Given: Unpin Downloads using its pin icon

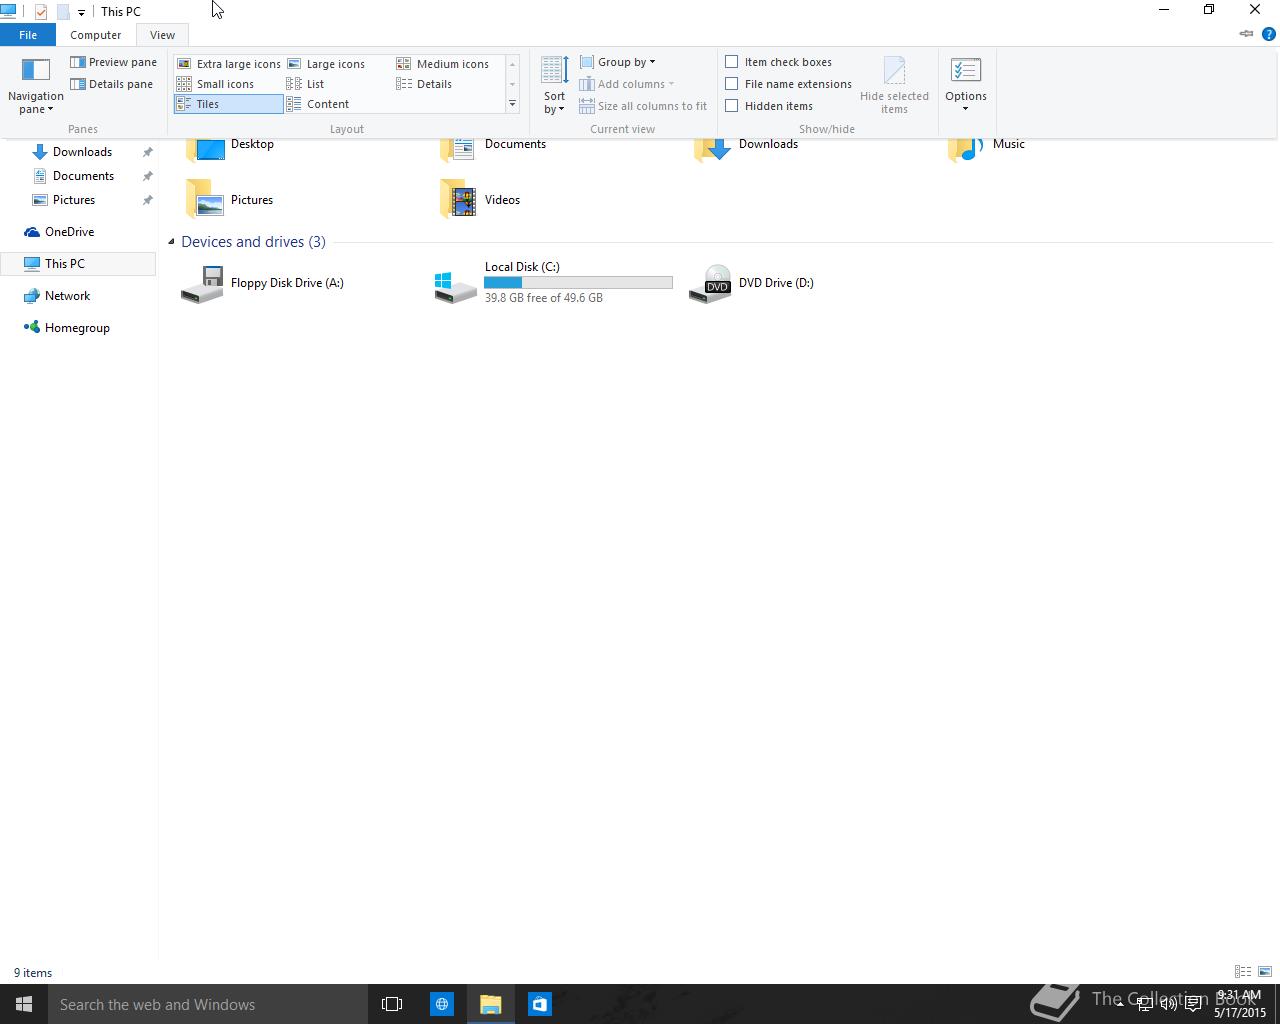Looking at the screenshot, I should [x=147, y=152].
